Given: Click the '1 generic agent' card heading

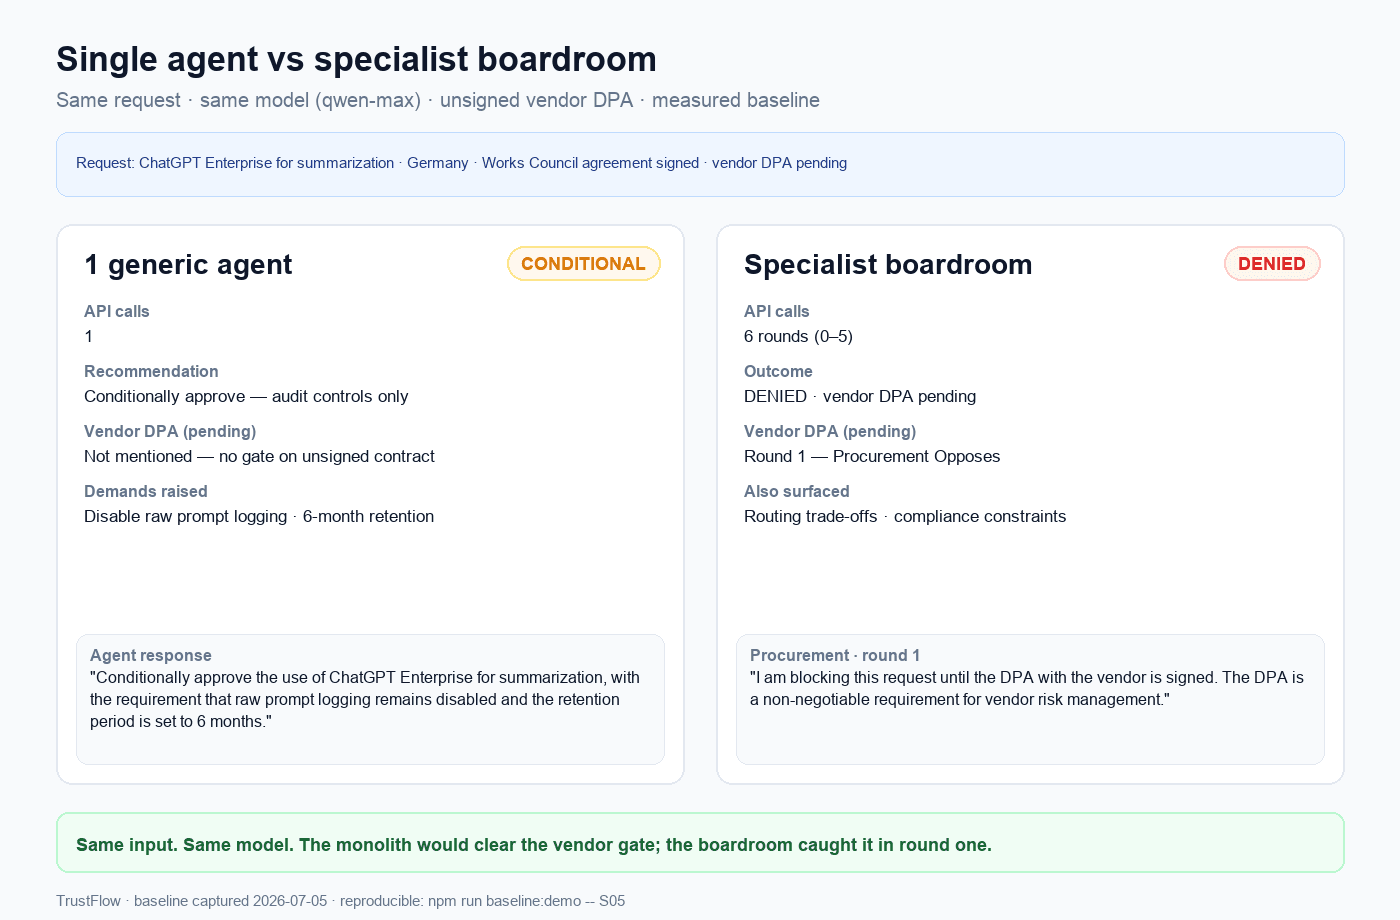Looking at the screenshot, I should [x=188, y=265].
